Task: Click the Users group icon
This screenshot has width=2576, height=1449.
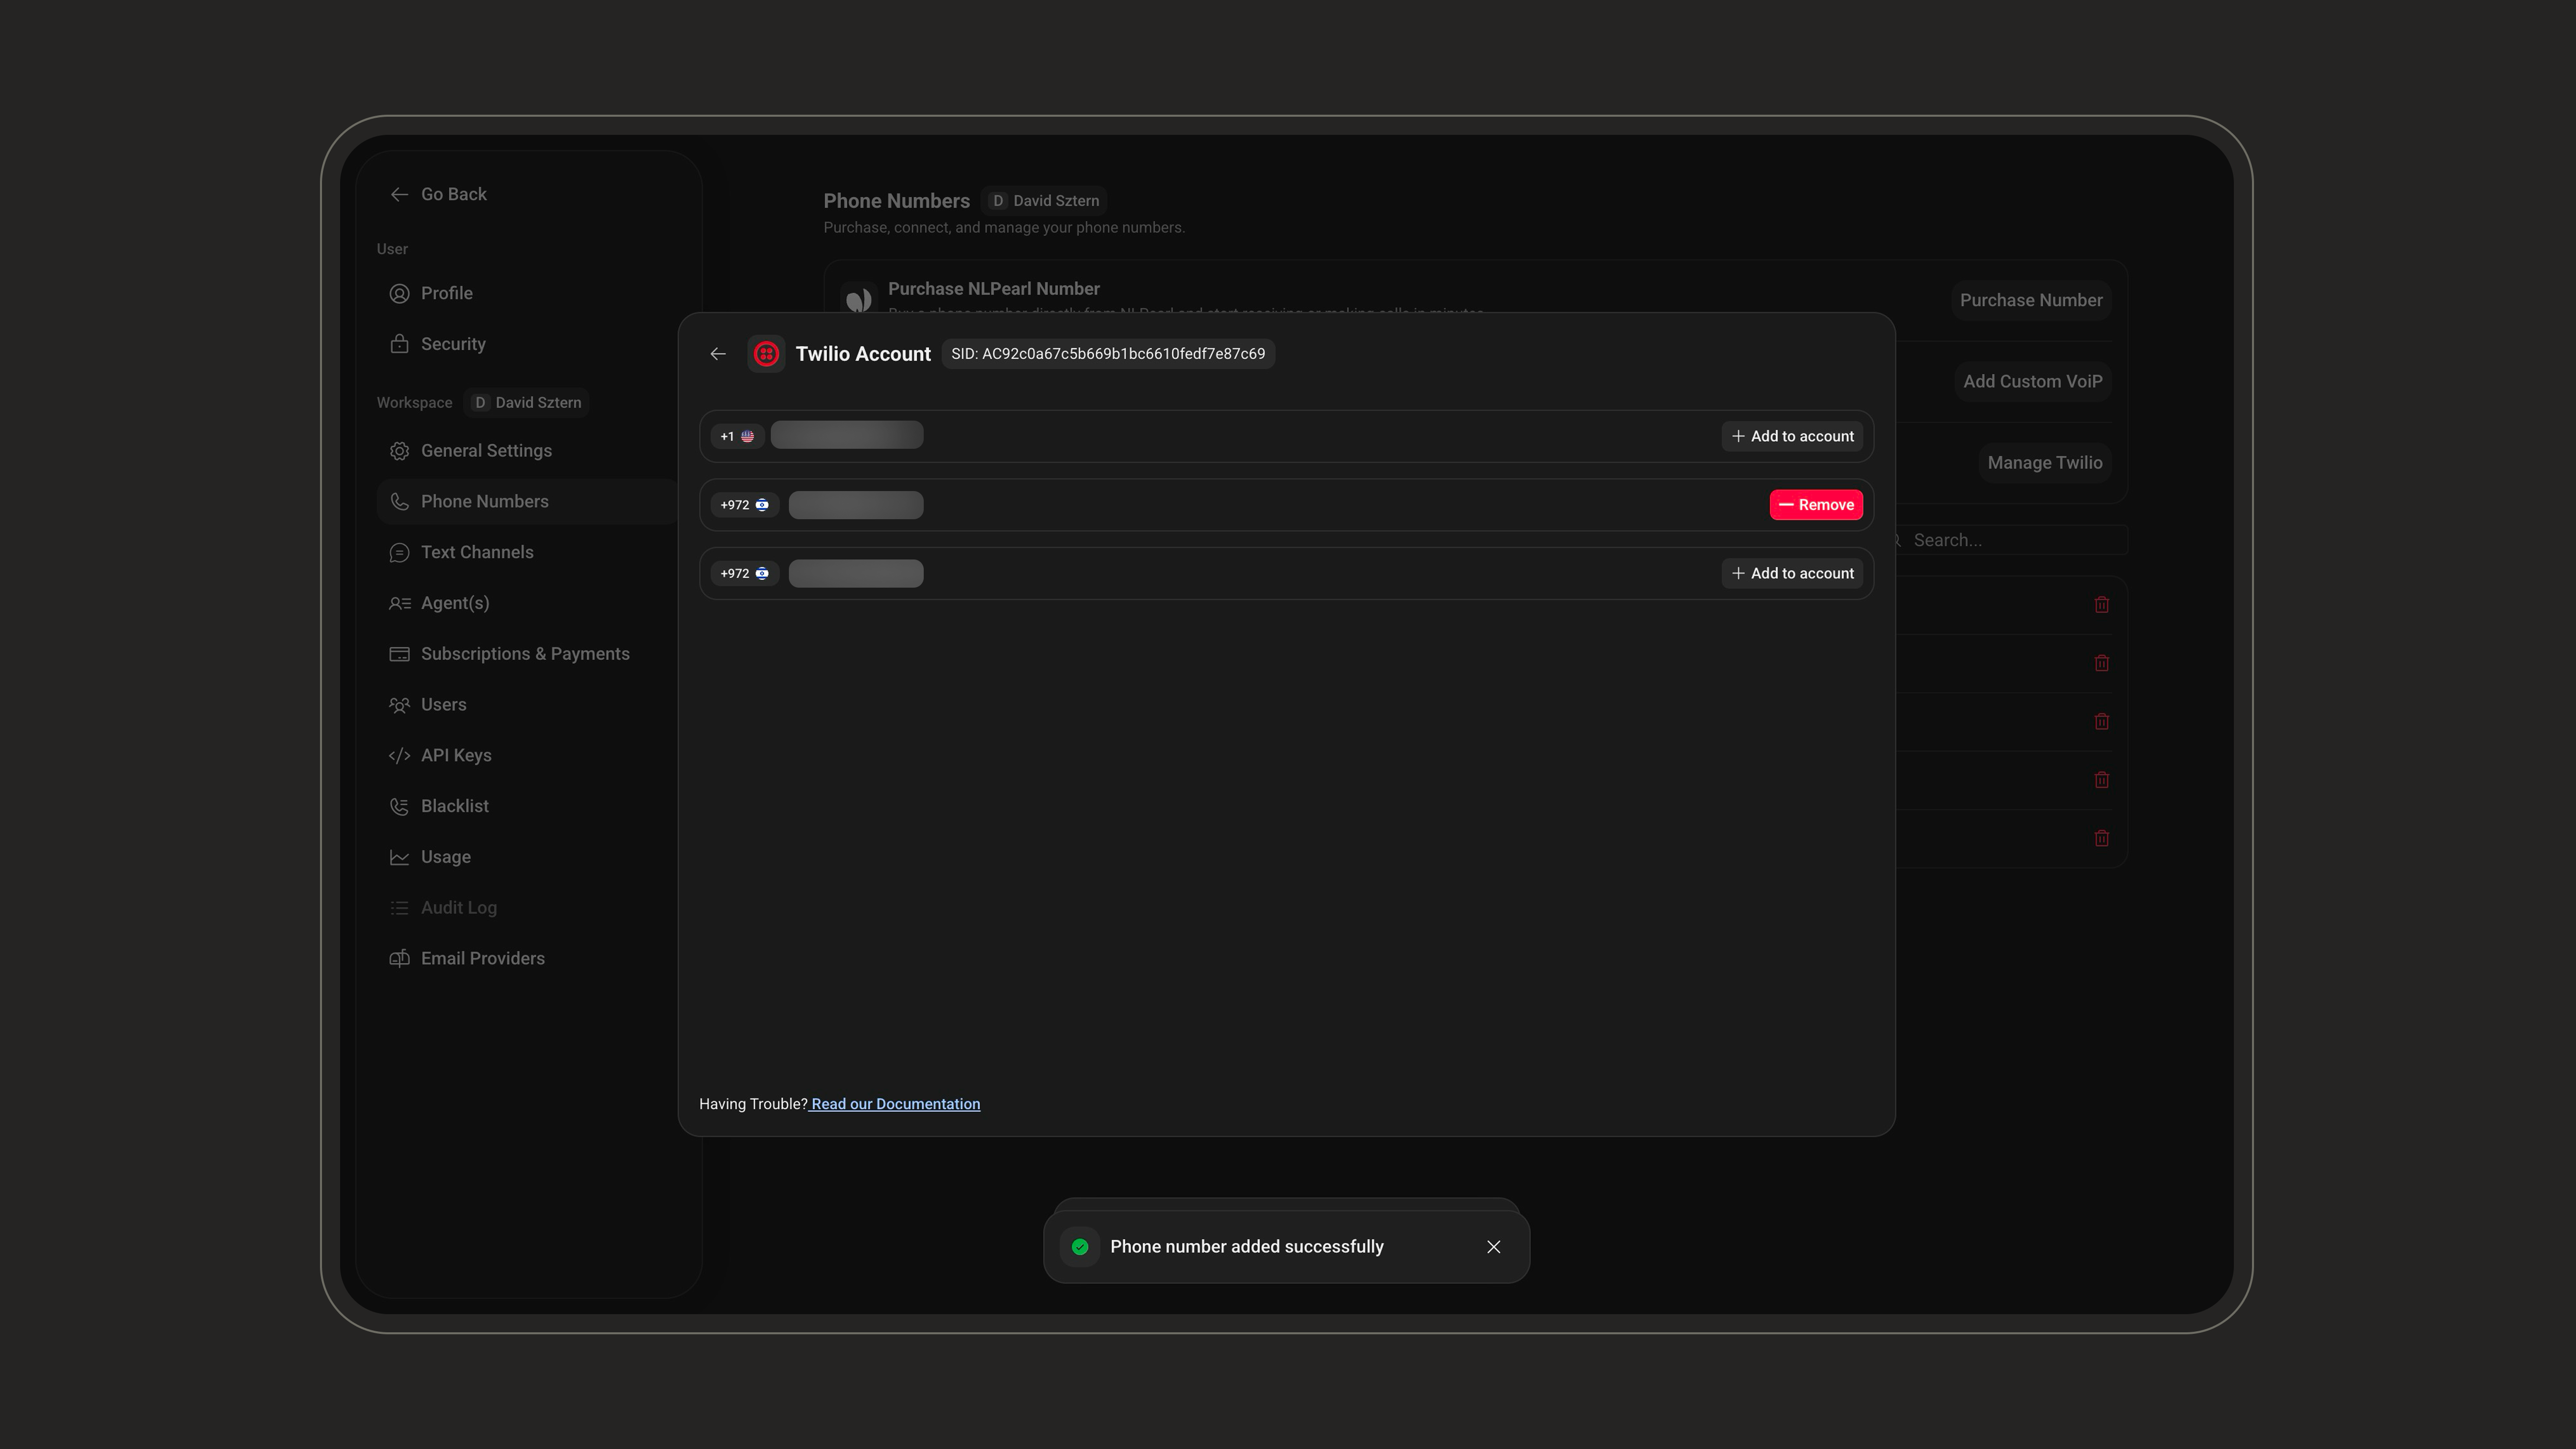Action: click(x=399, y=705)
